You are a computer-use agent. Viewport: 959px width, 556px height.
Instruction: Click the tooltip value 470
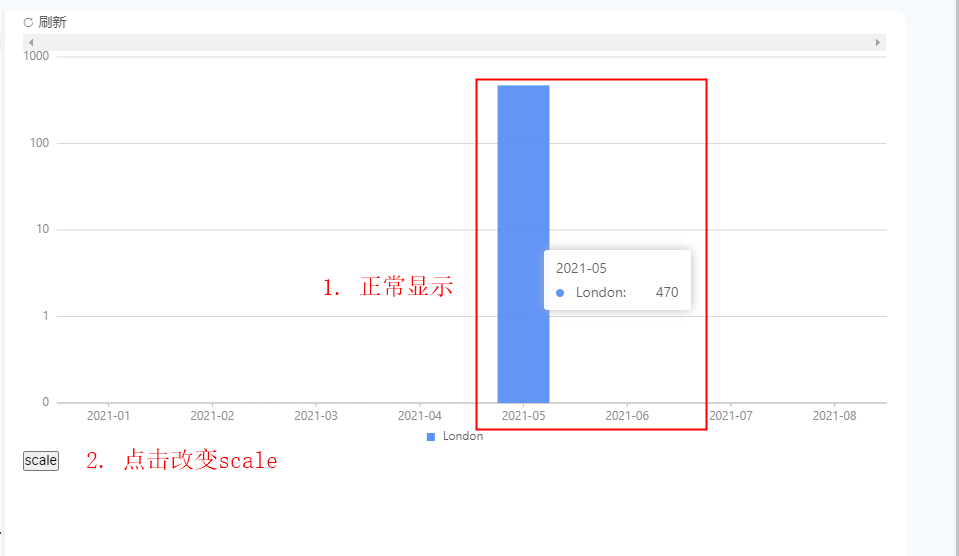(x=667, y=292)
